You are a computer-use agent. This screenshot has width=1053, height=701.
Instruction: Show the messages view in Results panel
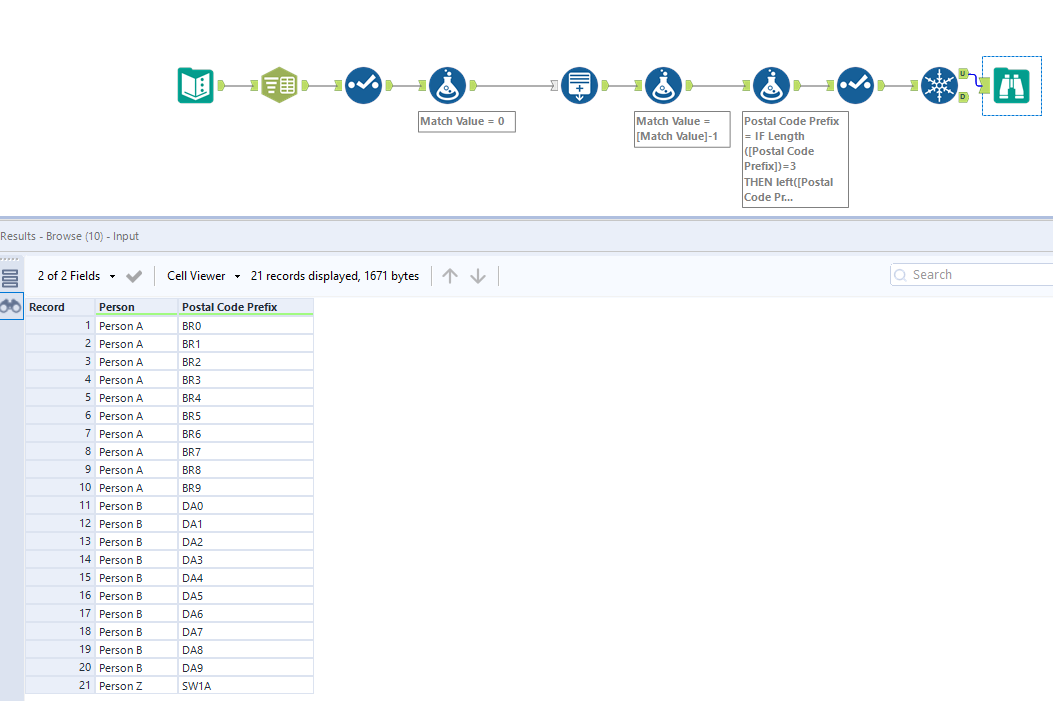click(11, 278)
